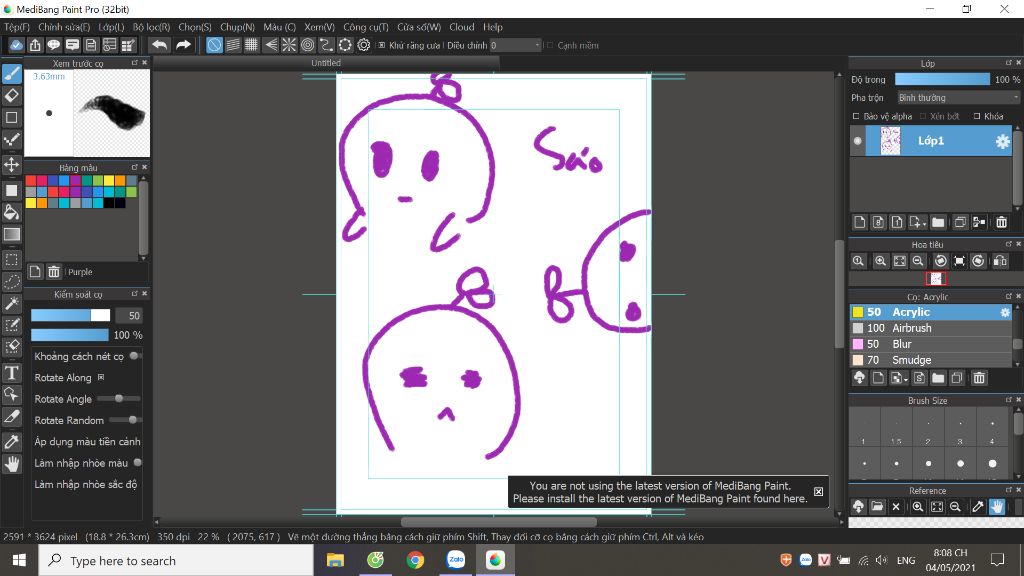
Task: Enable the concentric circle snap guide
Action: [308, 45]
